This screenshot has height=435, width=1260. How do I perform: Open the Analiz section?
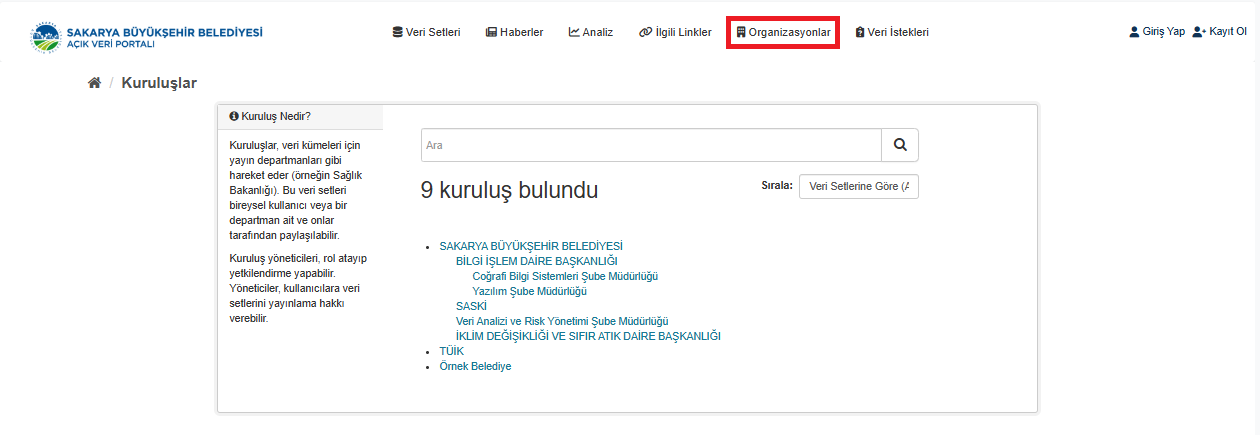click(591, 32)
